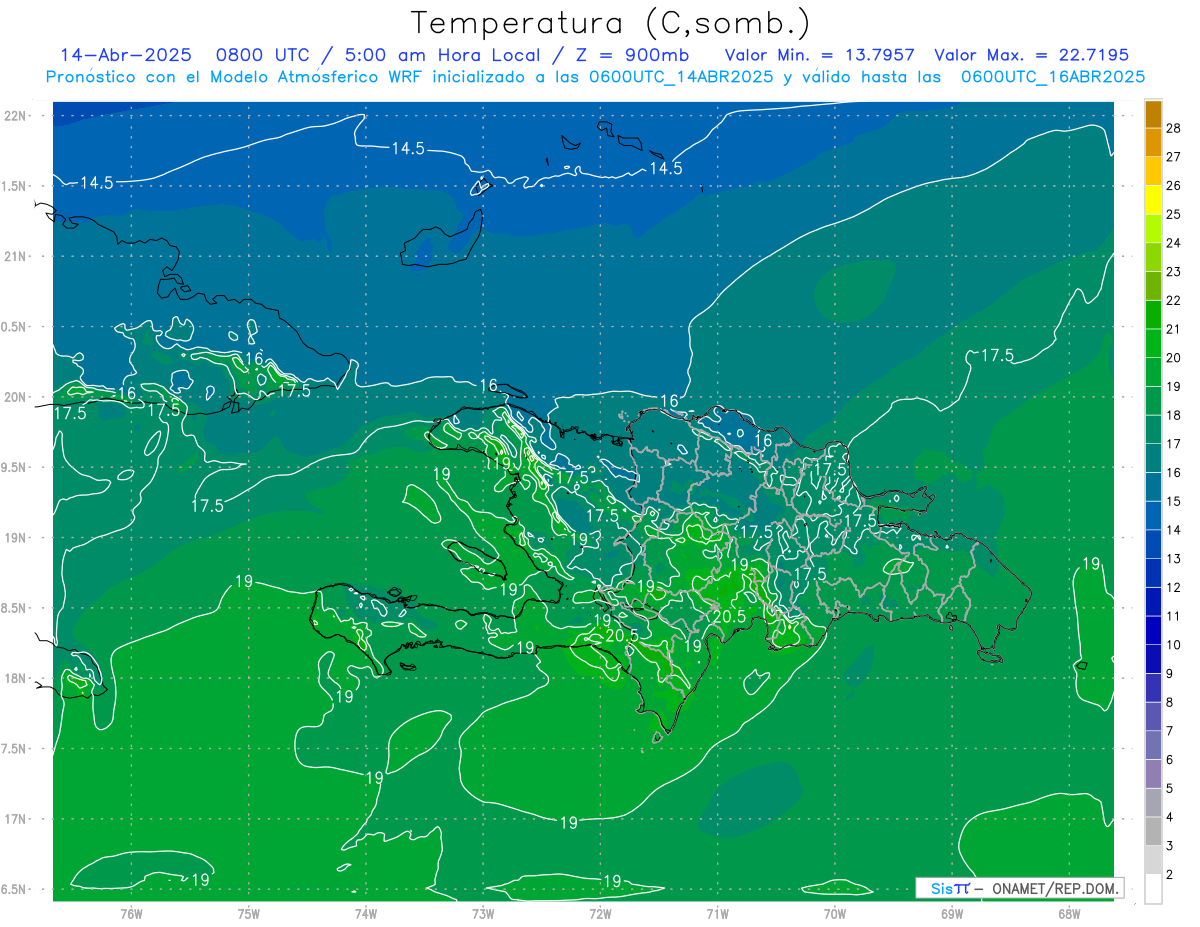Click the '19N' latitude axis label
This screenshot has width=1200, height=927.
pyautogui.click(x=15, y=538)
